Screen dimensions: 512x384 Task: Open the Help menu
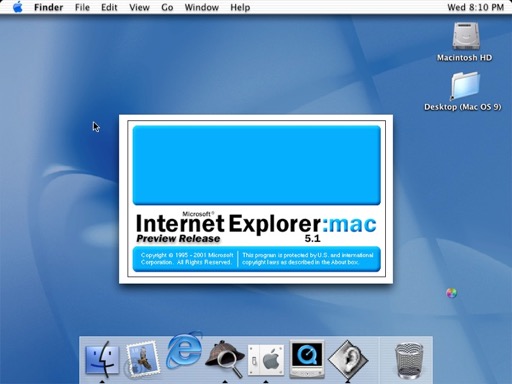(x=240, y=7)
